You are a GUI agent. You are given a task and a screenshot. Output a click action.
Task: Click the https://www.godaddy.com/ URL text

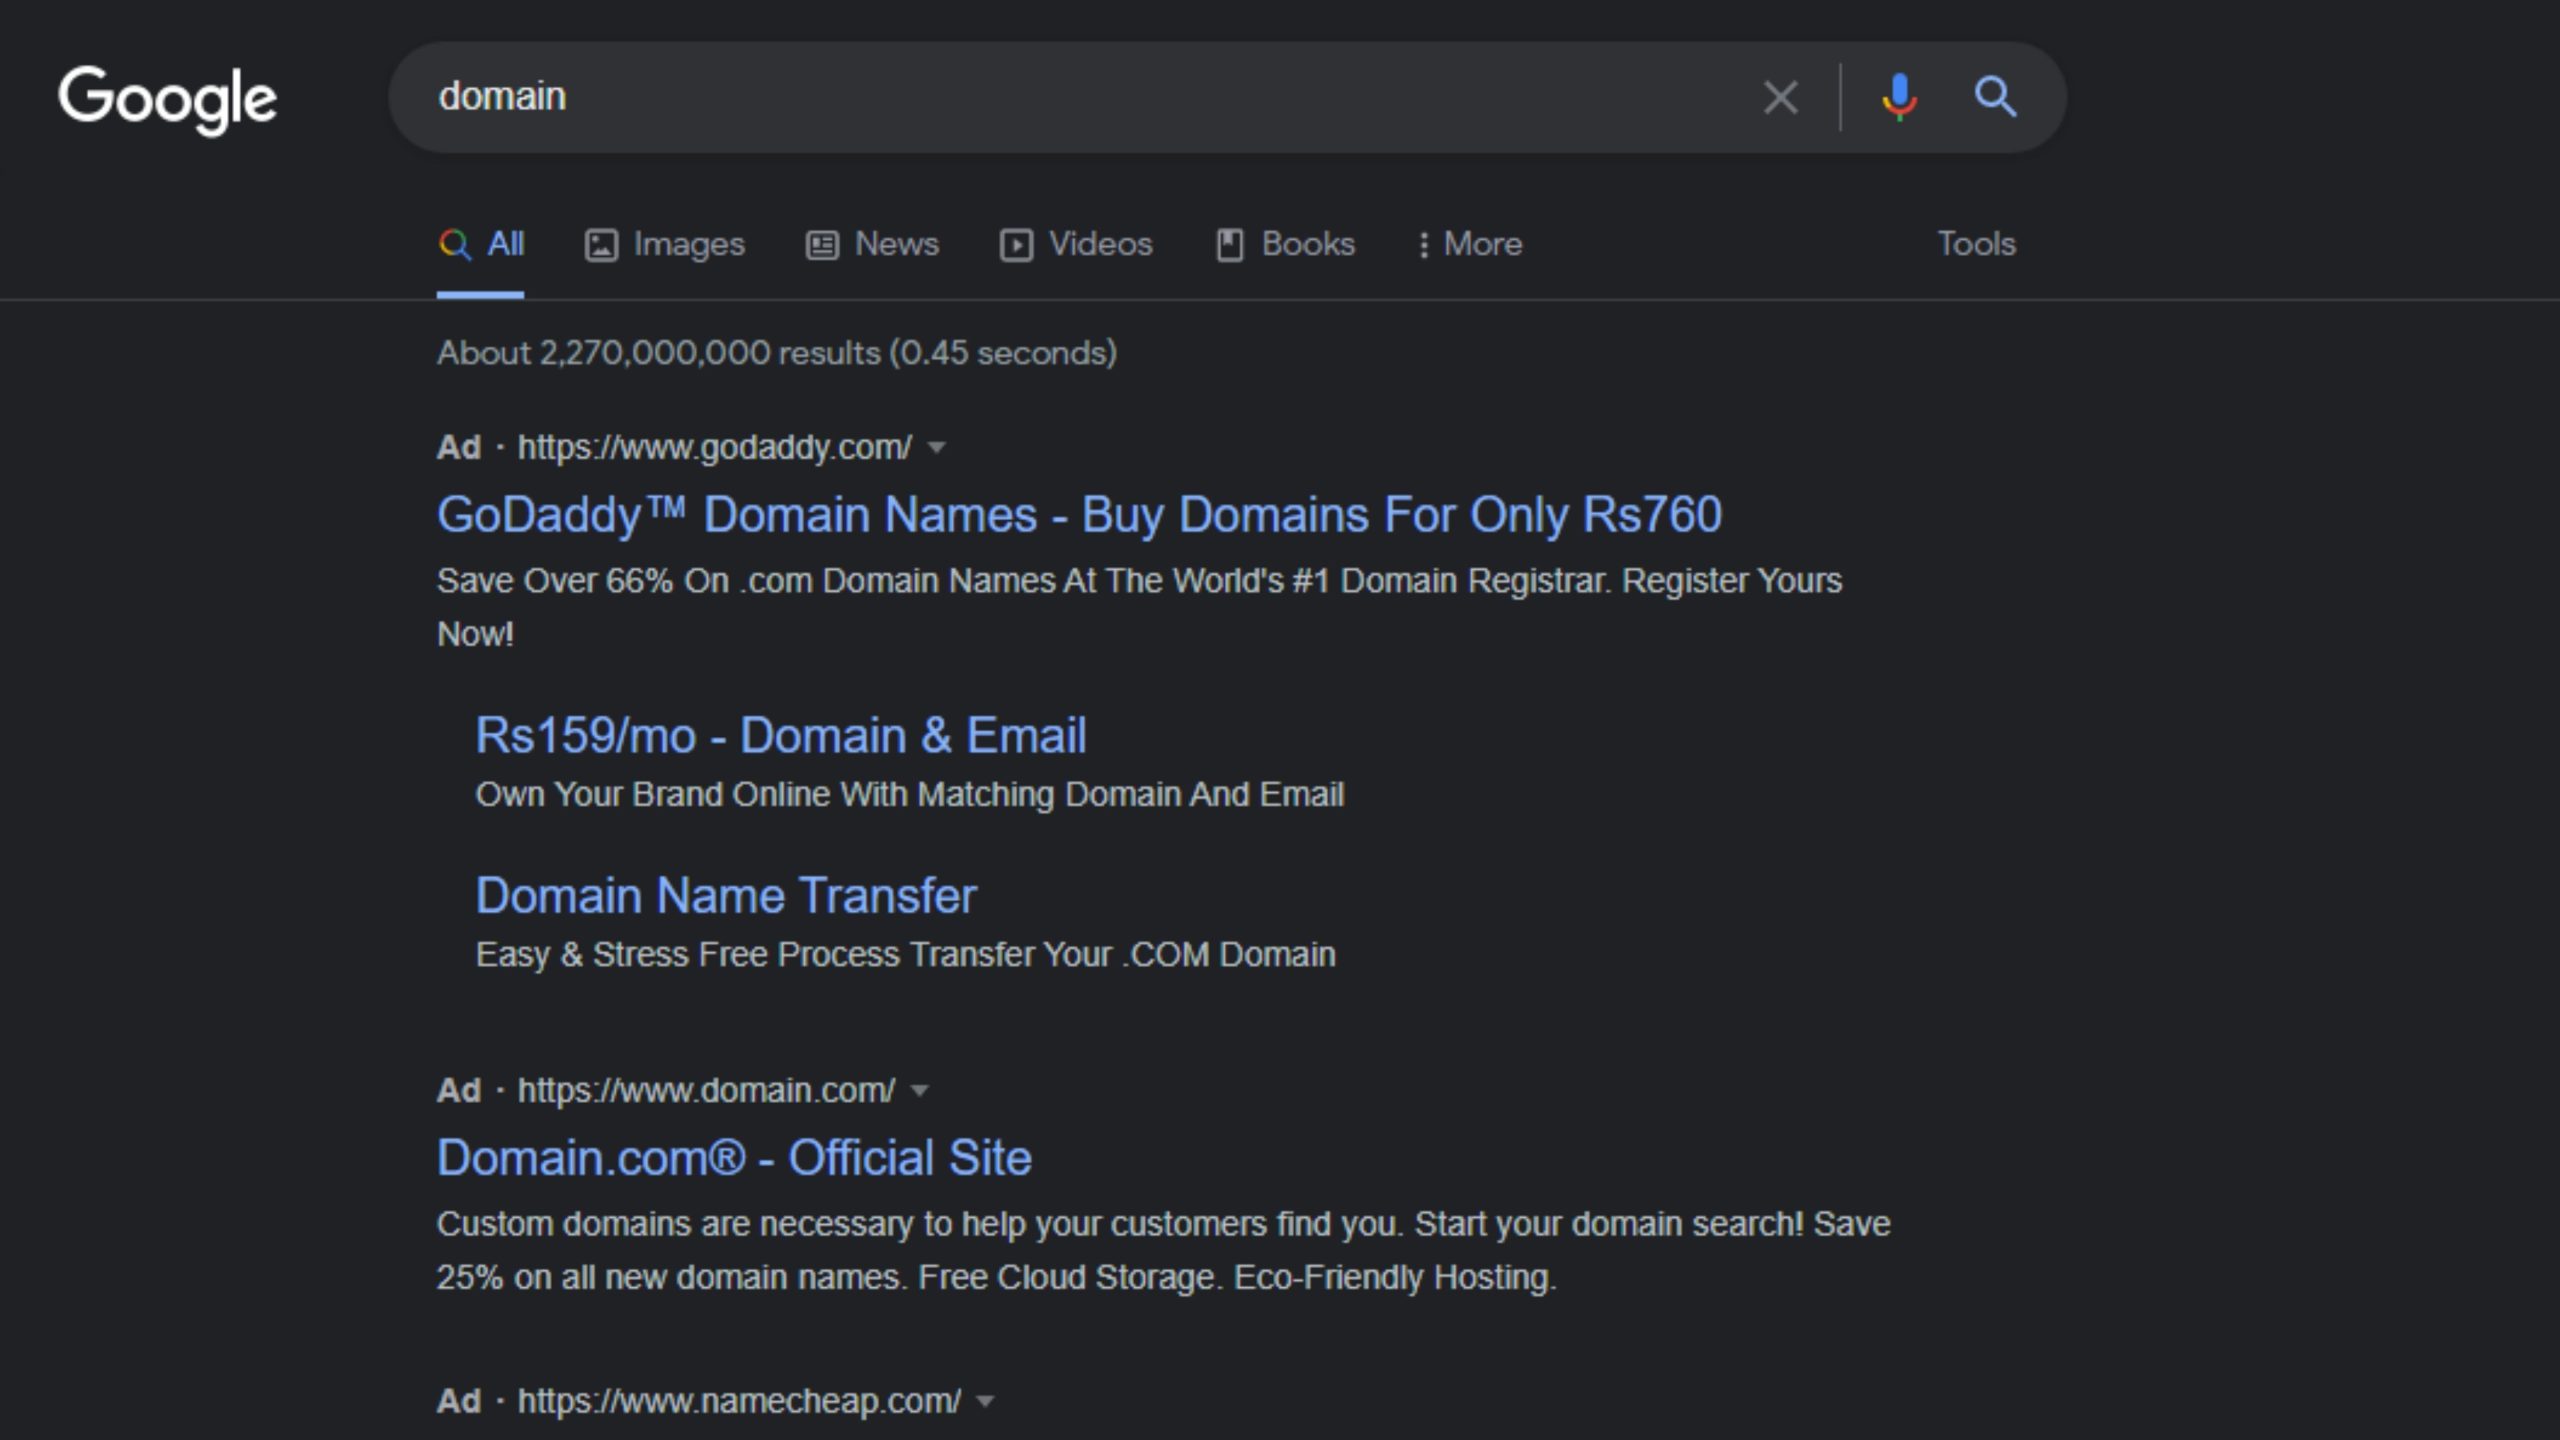pyautogui.click(x=714, y=447)
